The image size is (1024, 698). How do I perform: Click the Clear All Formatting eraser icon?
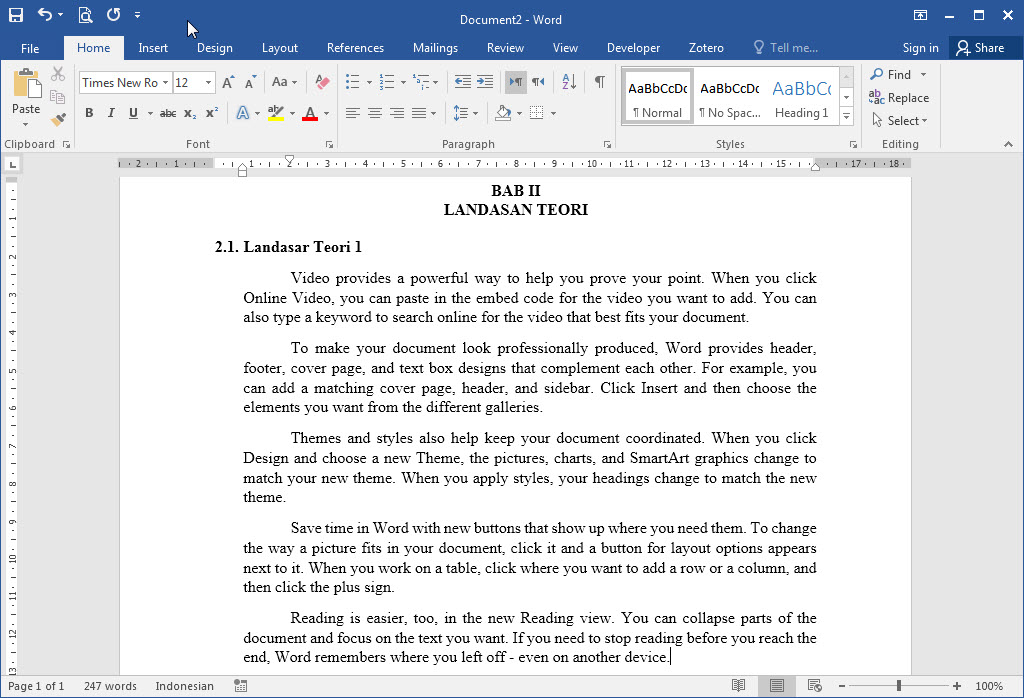tap(322, 82)
